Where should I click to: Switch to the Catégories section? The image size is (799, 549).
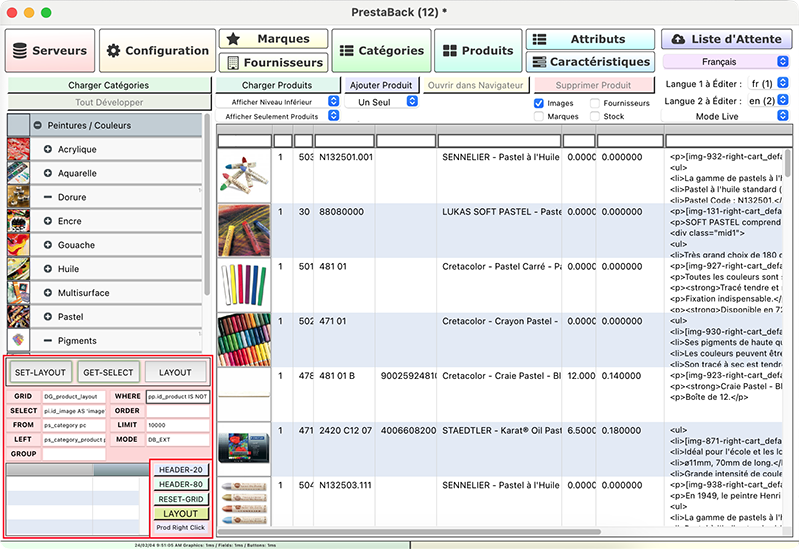(x=381, y=50)
